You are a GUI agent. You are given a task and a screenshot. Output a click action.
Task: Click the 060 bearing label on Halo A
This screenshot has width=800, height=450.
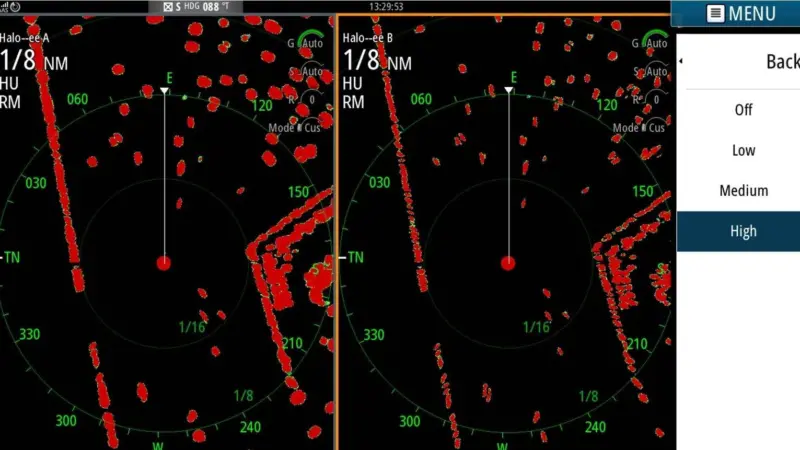pyautogui.click(x=77, y=99)
